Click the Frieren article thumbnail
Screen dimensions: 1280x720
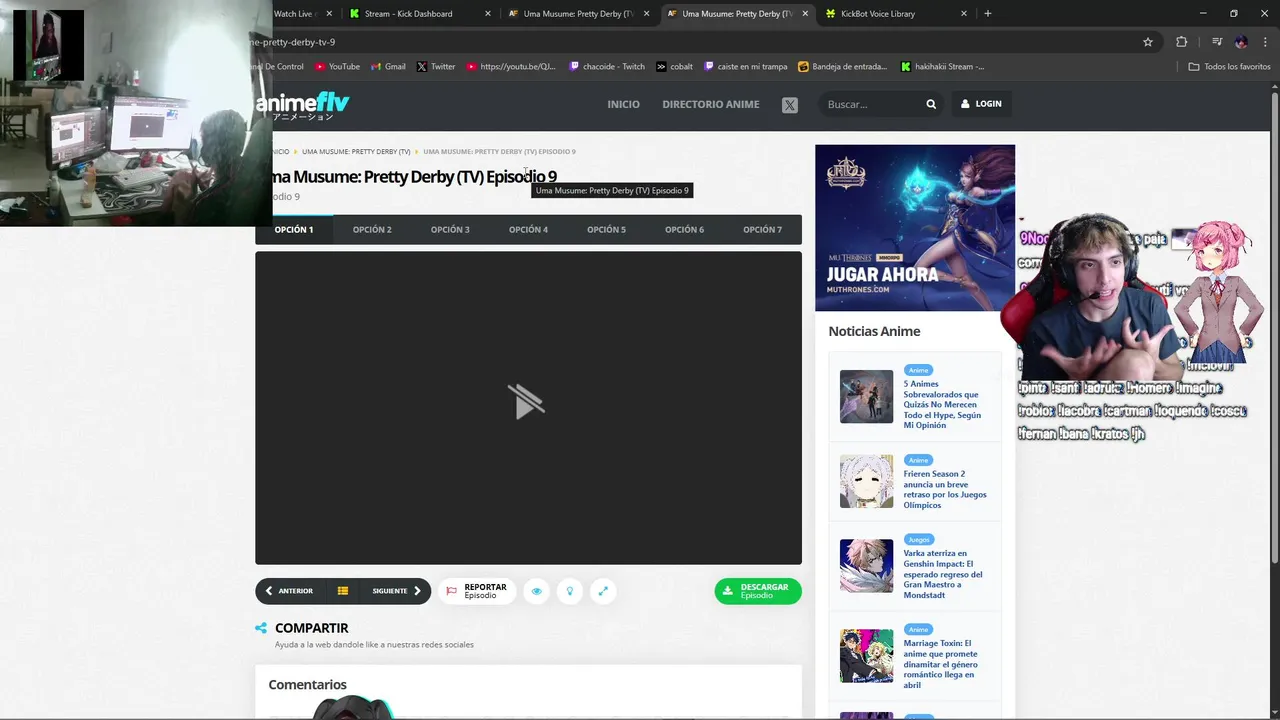pyautogui.click(x=866, y=482)
